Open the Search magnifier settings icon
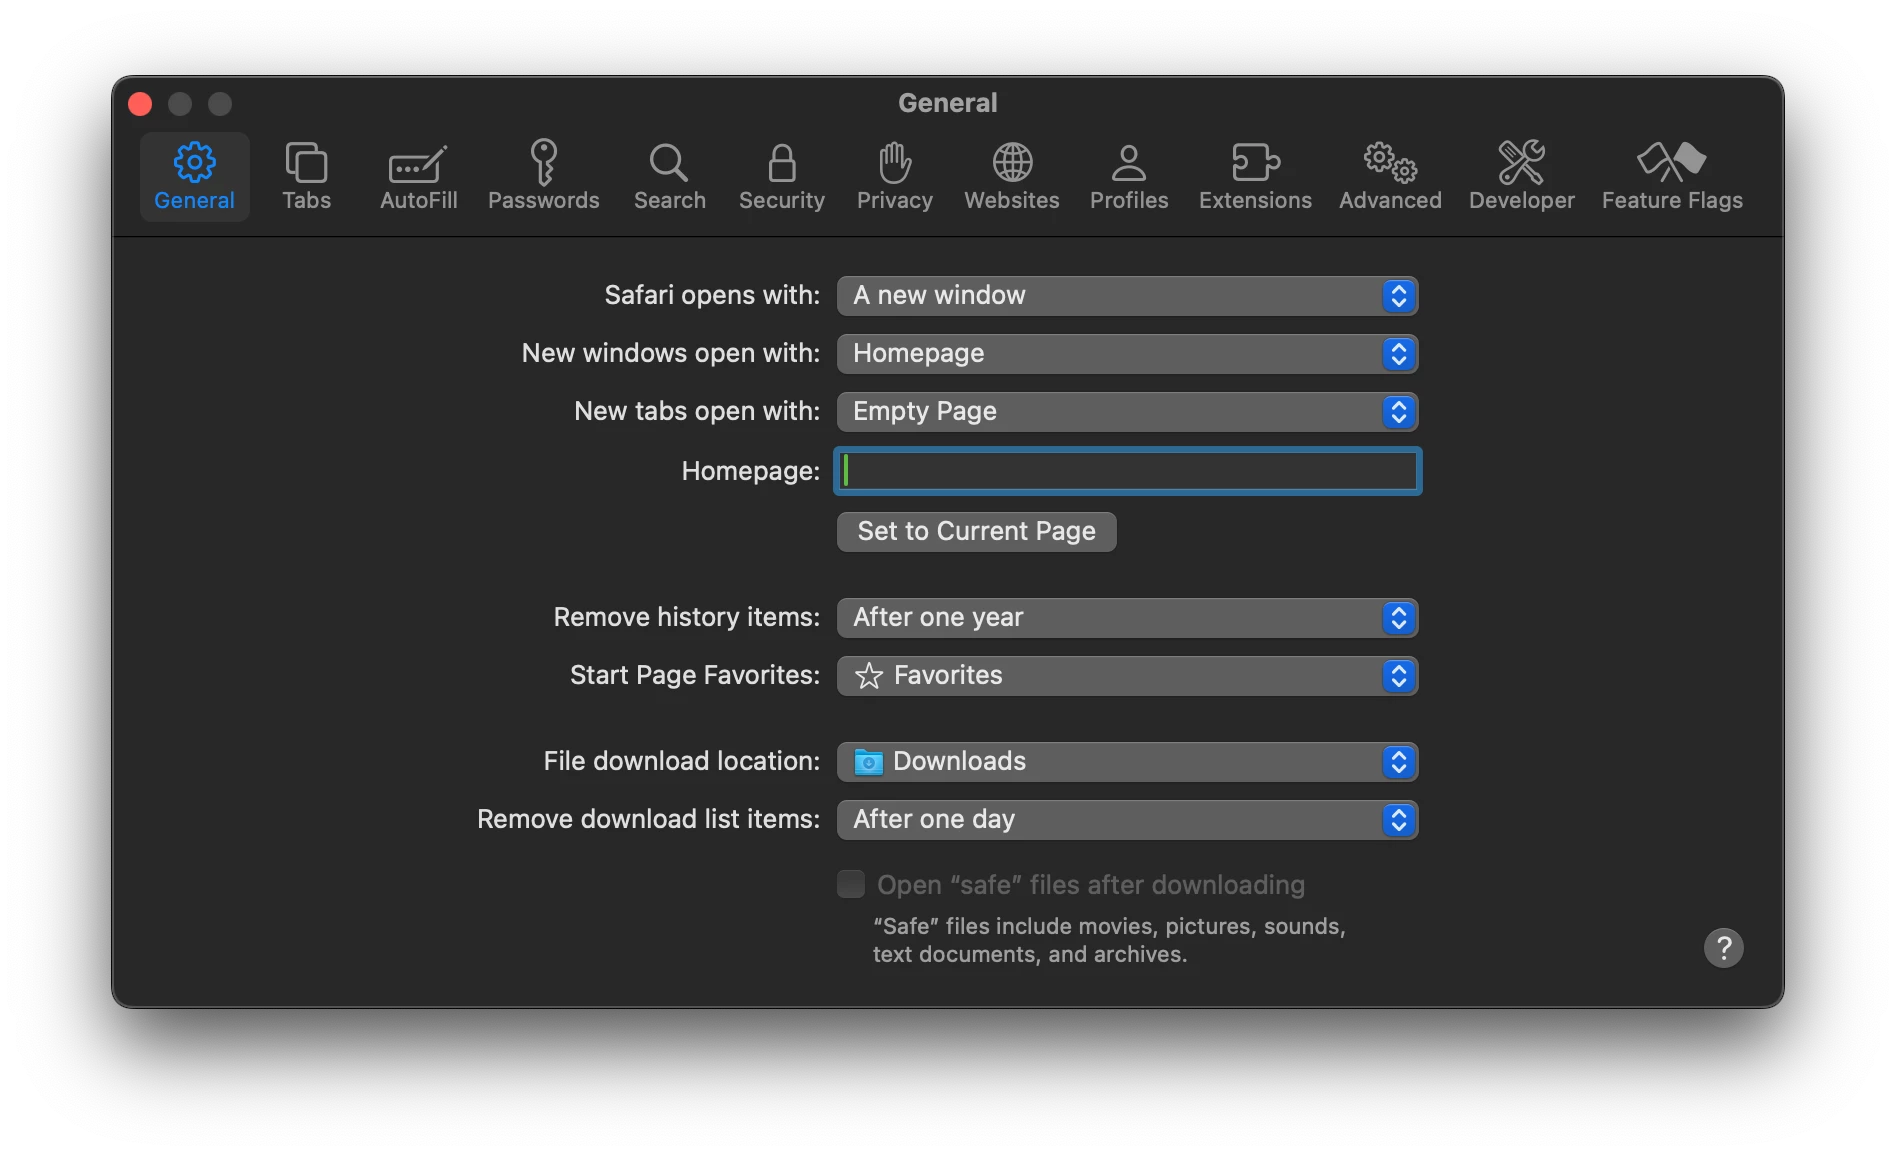1896x1156 pixels. click(x=669, y=162)
